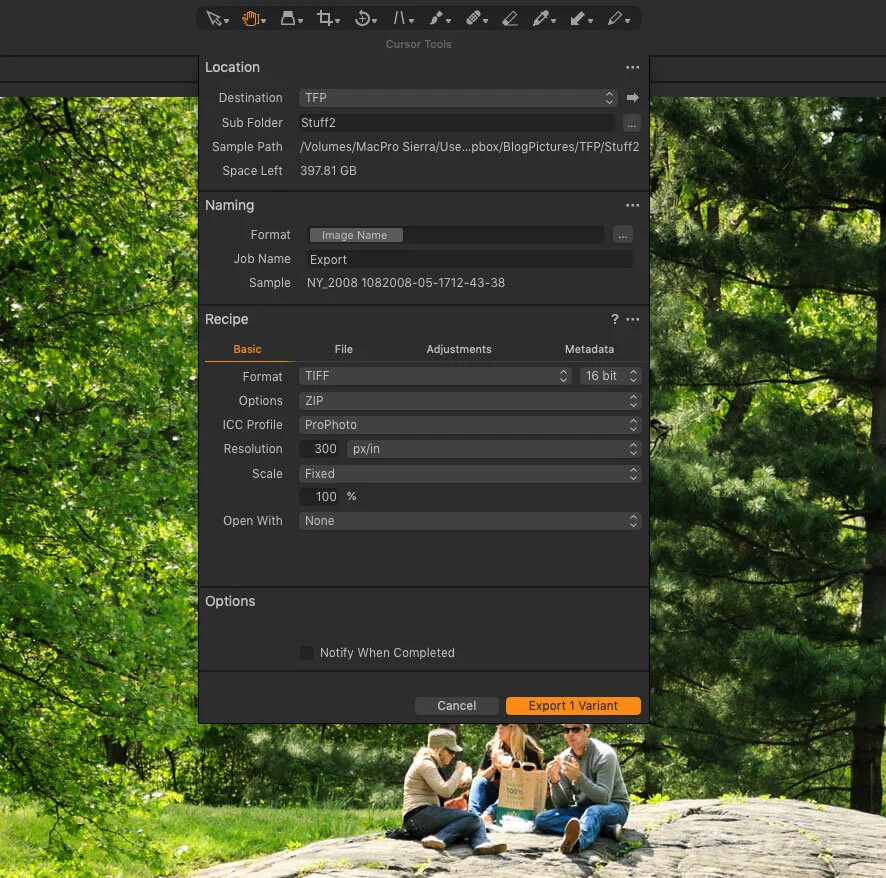Change bit depth dropdown from 16 bit
This screenshot has width=886, height=878.
coord(610,376)
